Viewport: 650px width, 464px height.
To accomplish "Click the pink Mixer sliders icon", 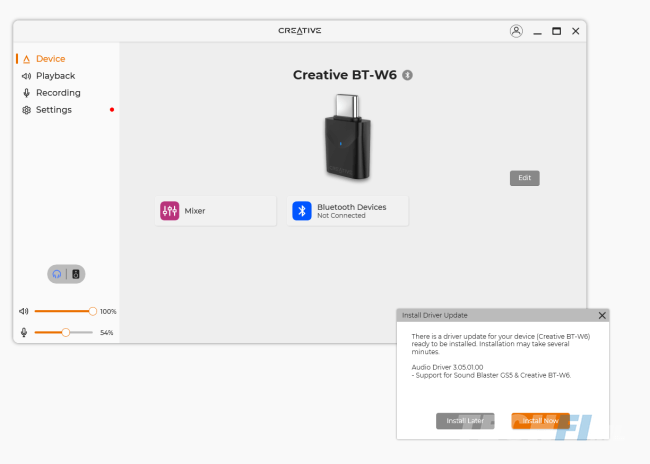I will tap(170, 211).
